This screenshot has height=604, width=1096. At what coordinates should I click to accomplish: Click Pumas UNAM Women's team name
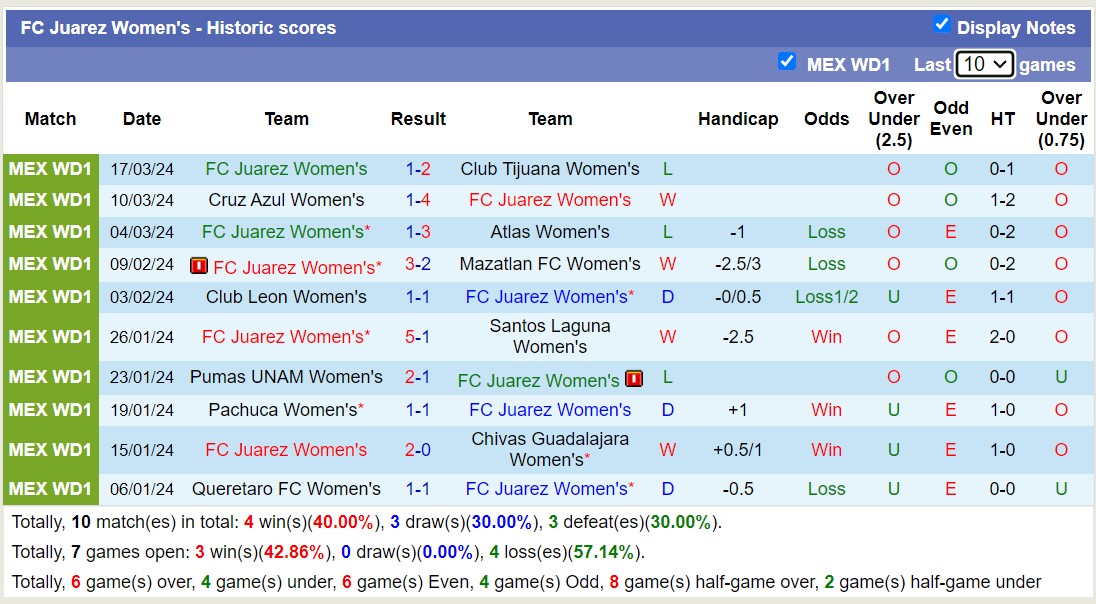tap(286, 377)
